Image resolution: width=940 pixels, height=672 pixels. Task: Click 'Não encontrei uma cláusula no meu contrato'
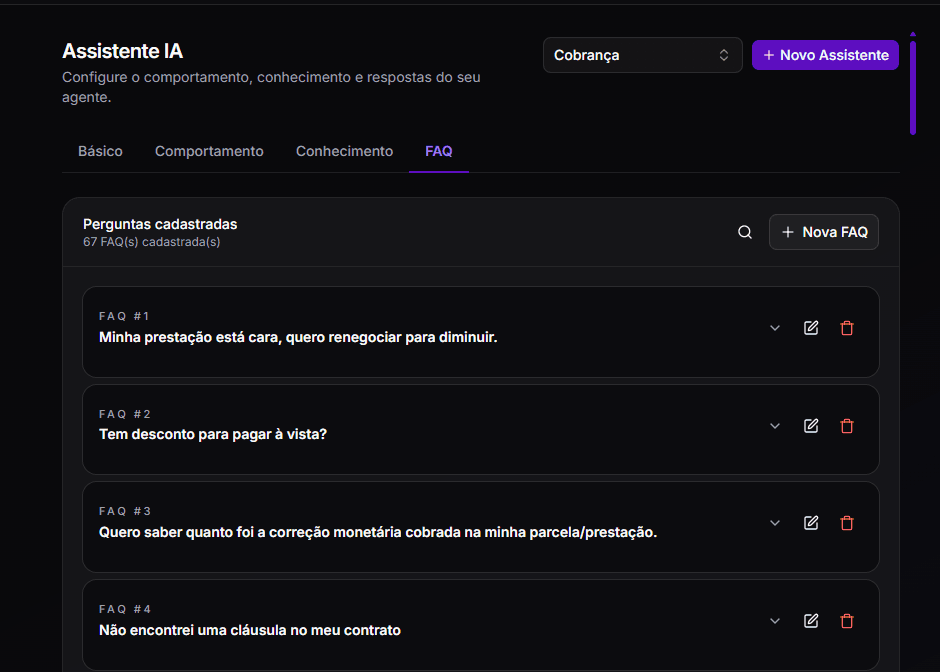coord(250,630)
